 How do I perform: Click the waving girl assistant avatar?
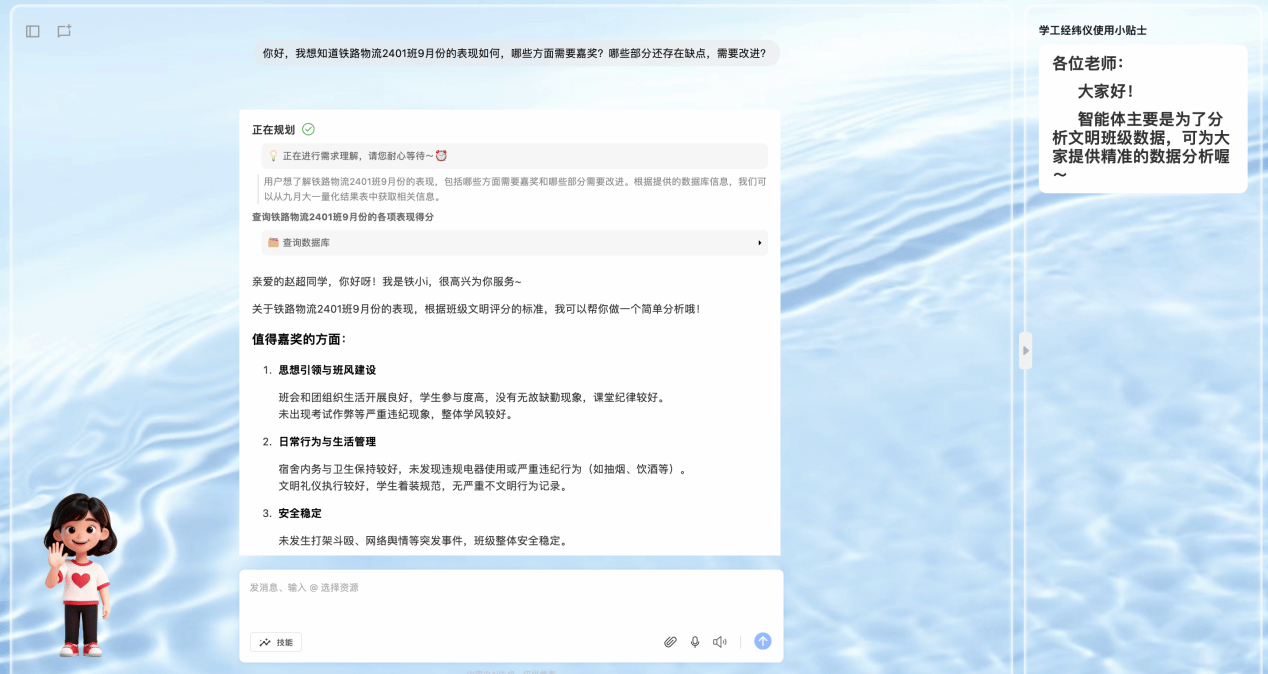[x=80, y=574]
